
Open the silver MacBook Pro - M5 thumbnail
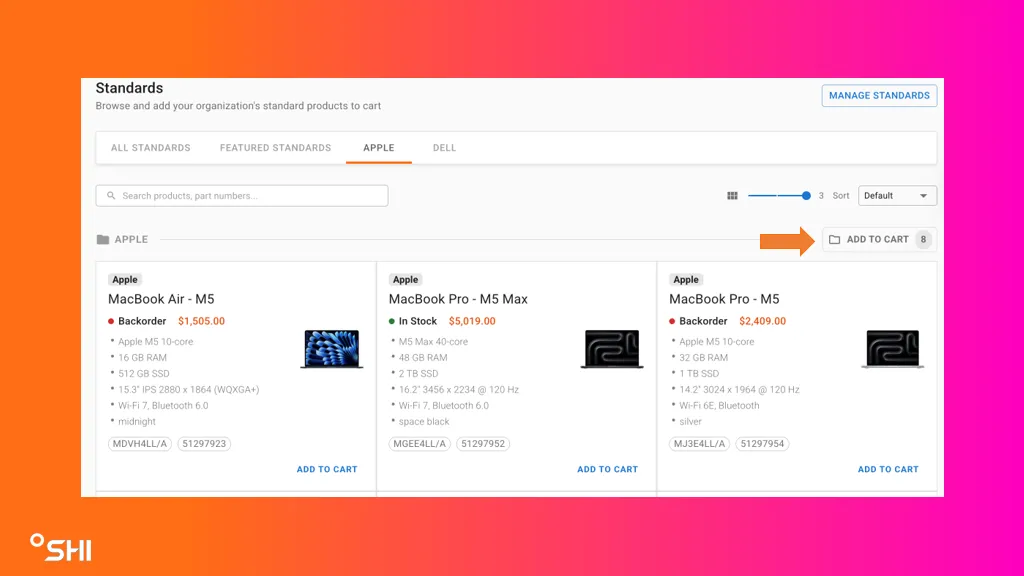(x=893, y=349)
